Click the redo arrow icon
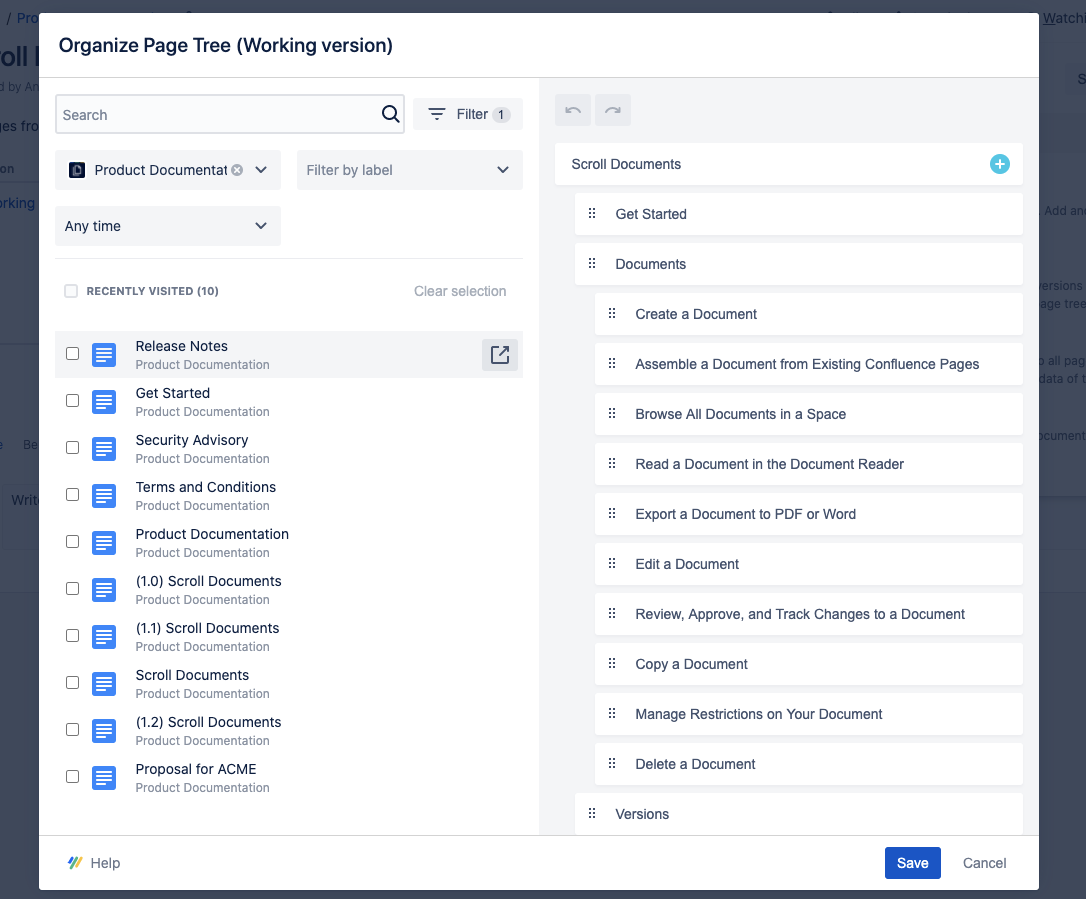Image resolution: width=1086 pixels, height=899 pixels. pos(613,110)
